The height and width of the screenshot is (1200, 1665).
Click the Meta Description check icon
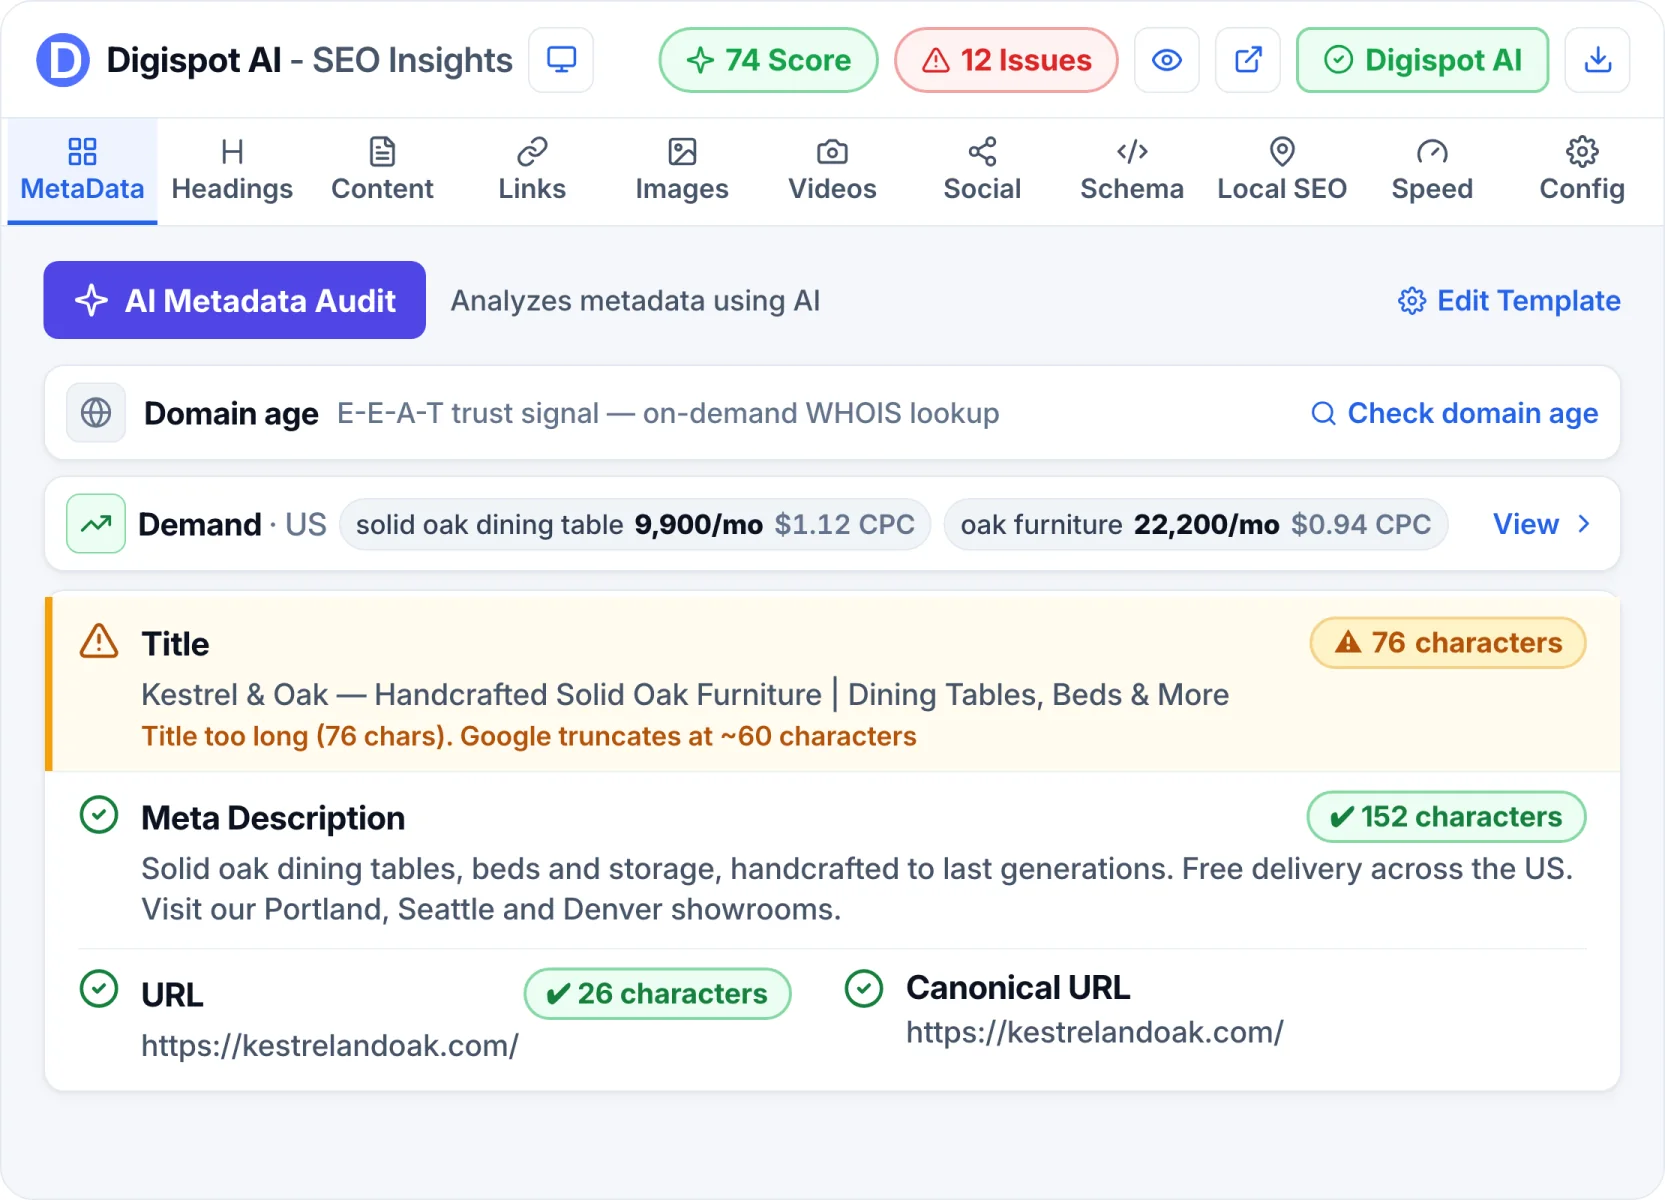tap(99, 815)
